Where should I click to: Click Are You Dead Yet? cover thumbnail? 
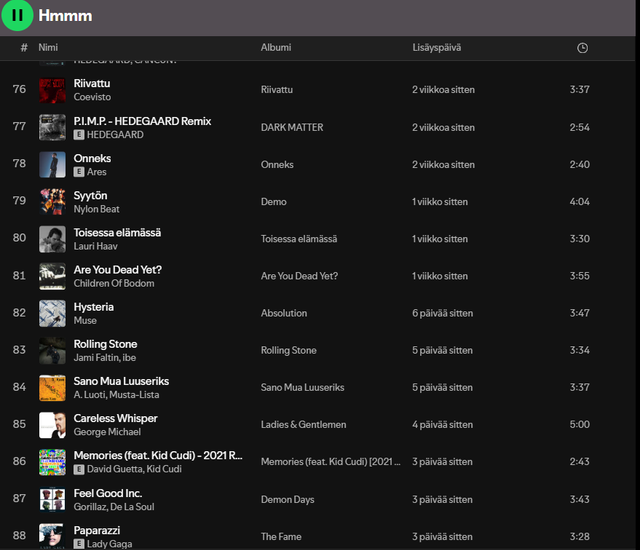[x=52, y=276]
